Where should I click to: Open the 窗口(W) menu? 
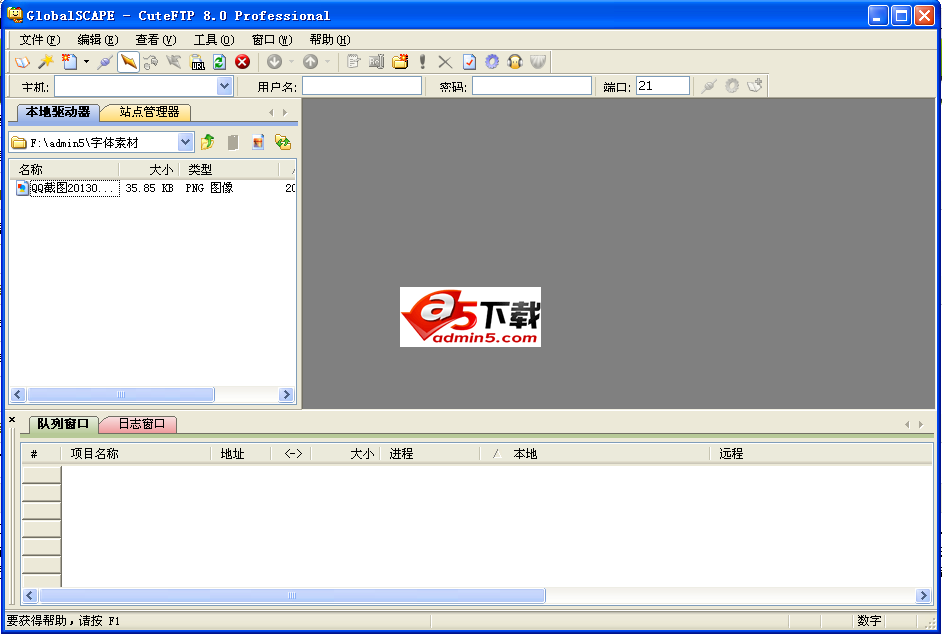[x=272, y=40]
